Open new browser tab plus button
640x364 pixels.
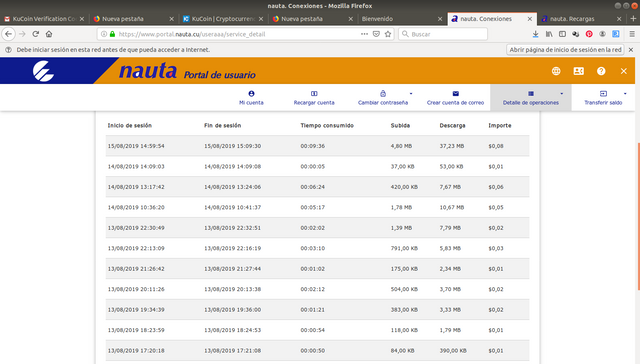633,19
